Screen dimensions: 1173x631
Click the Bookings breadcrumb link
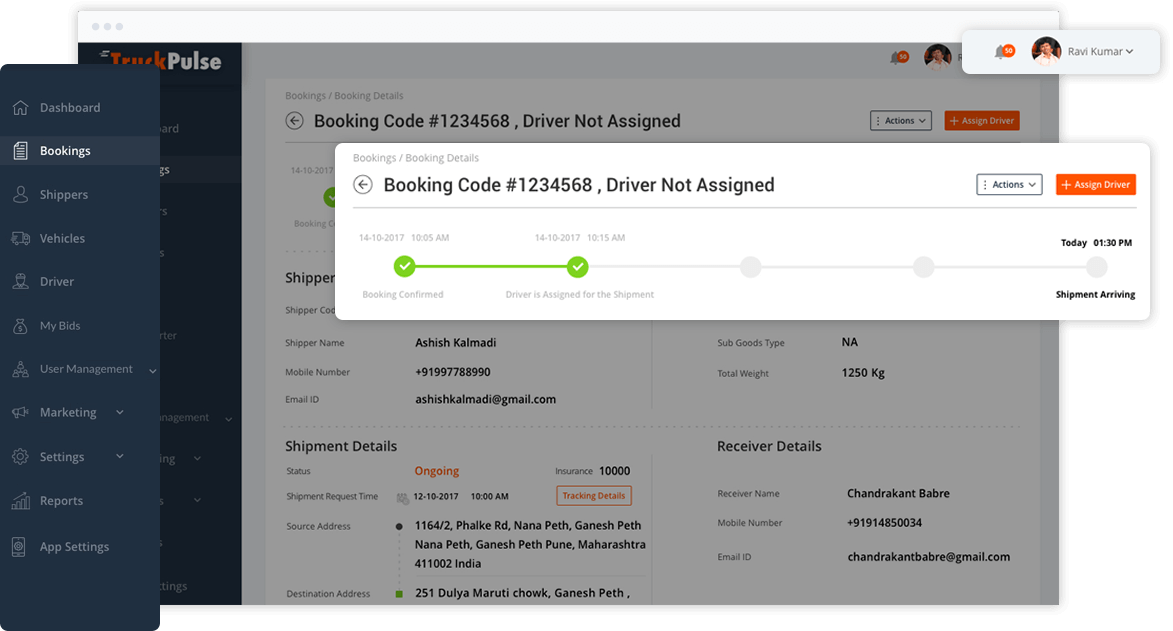(x=374, y=158)
